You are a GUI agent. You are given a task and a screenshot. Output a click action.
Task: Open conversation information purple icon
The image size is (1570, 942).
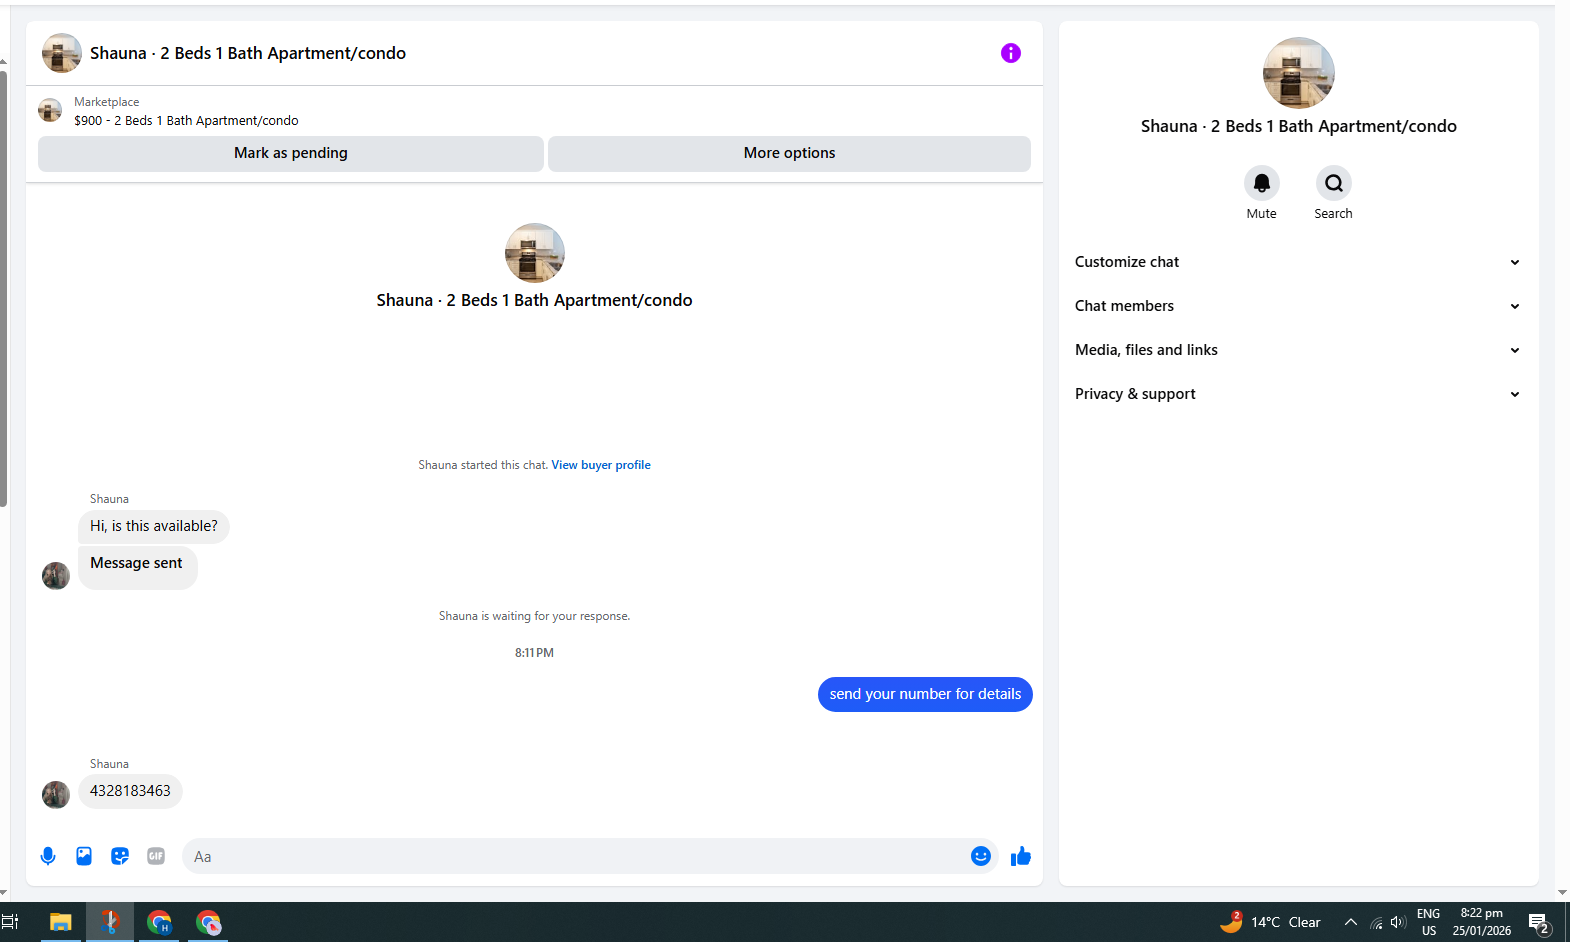coord(1011,53)
